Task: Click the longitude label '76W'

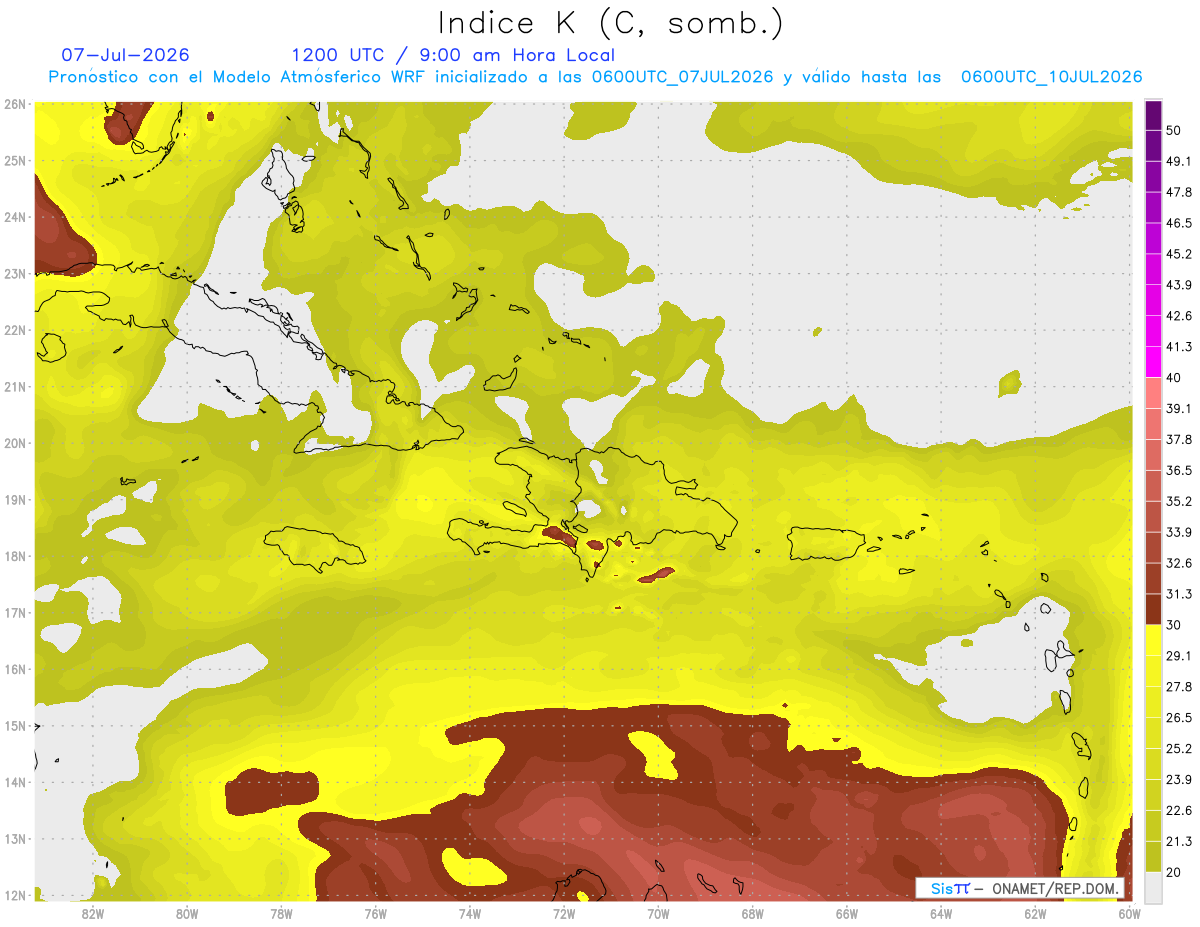Action: [x=376, y=913]
